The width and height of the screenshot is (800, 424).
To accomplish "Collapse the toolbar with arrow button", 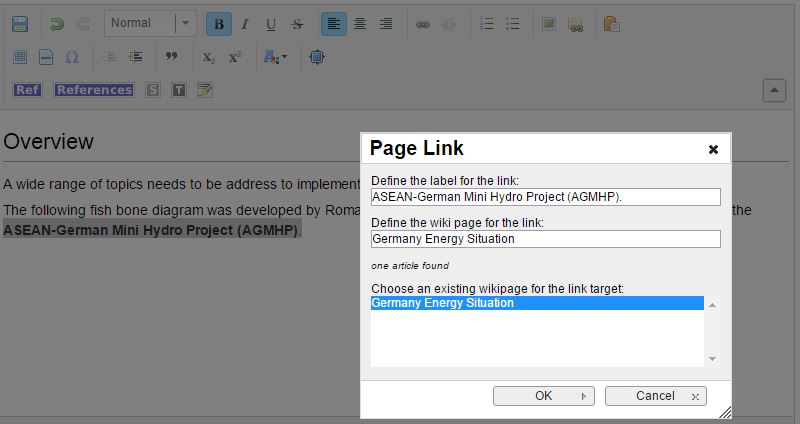I will pyautogui.click(x=774, y=90).
